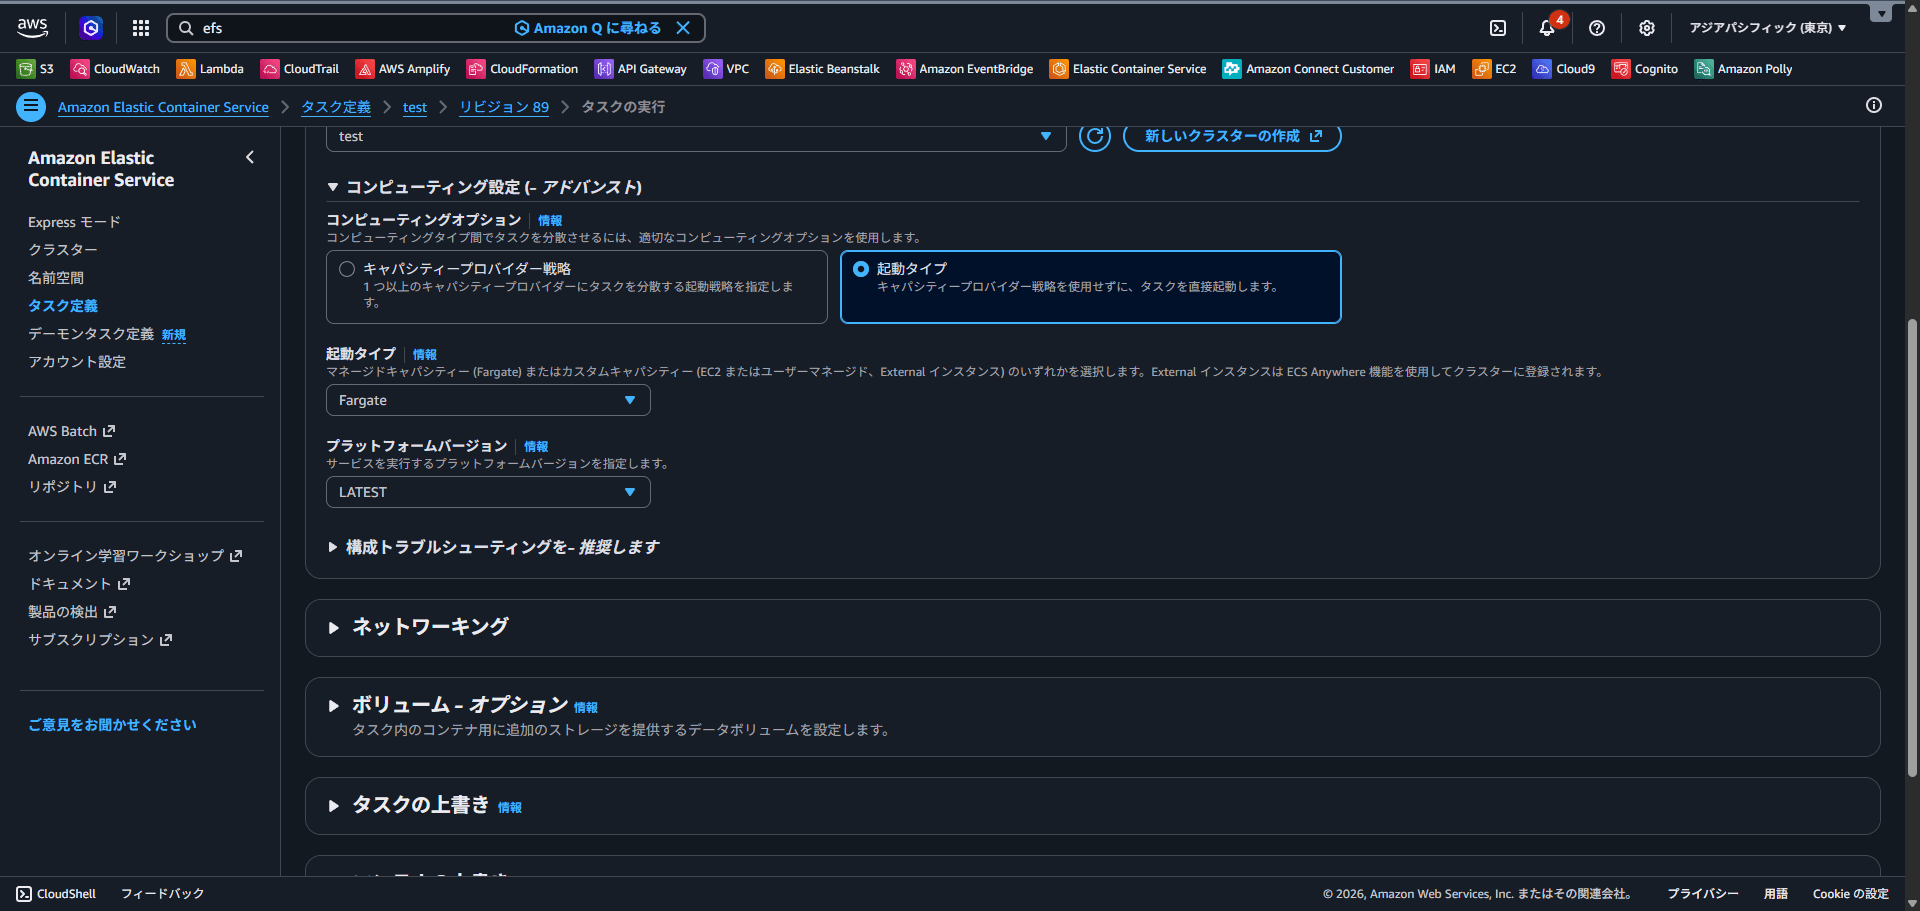1920x911 pixels.
Task: Click the Ask Amazon Q search button
Action: click(588, 28)
